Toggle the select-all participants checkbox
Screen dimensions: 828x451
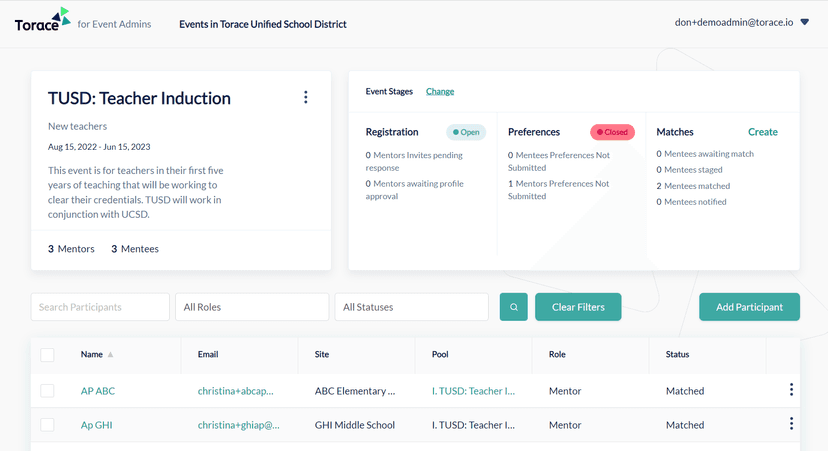click(48, 355)
